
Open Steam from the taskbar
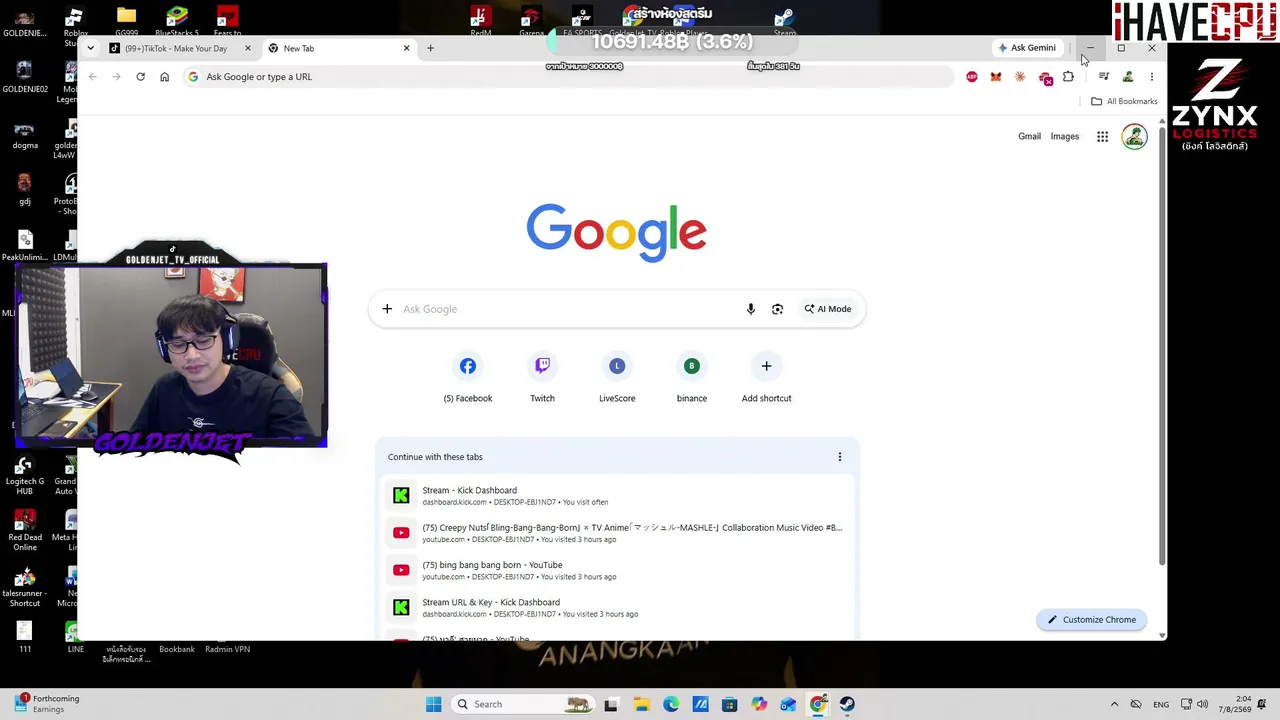(x=847, y=704)
